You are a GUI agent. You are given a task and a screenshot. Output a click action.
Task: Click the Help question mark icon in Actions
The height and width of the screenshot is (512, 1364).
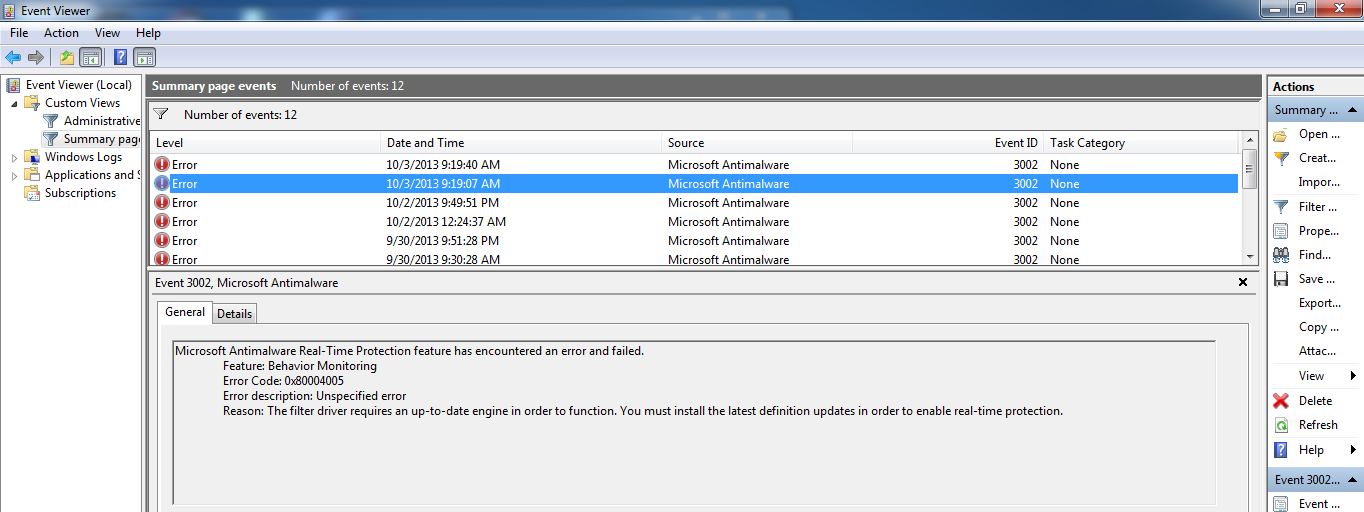(1281, 450)
